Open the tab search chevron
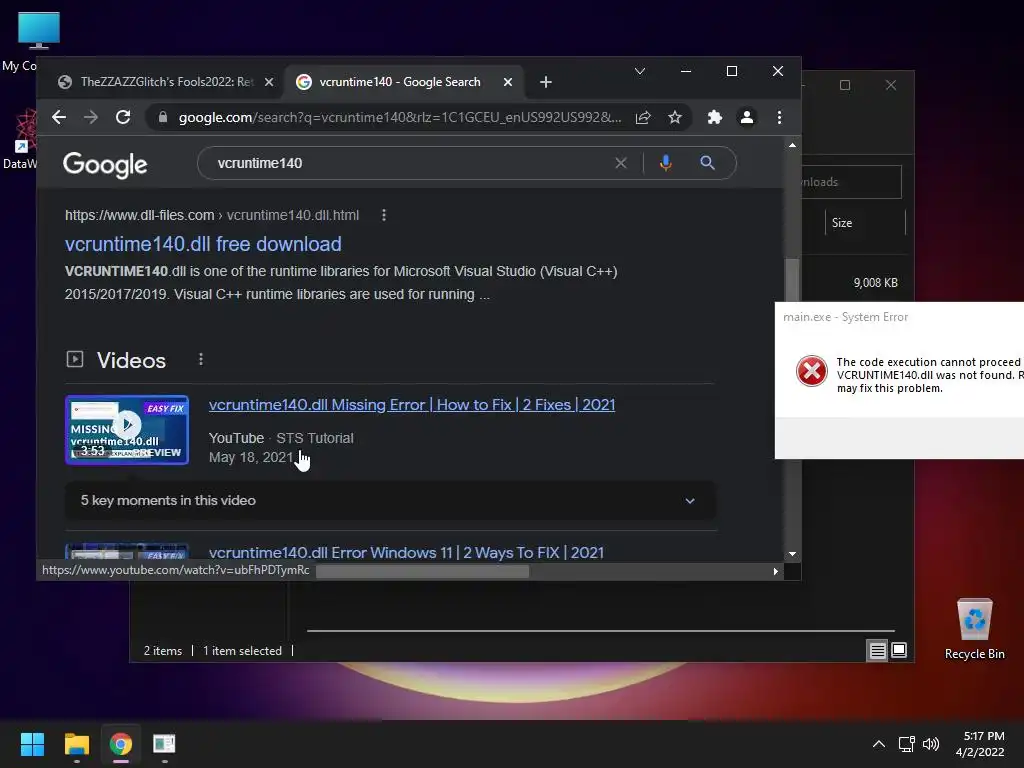Screen dimensions: 1024x768 click(640, 71)
